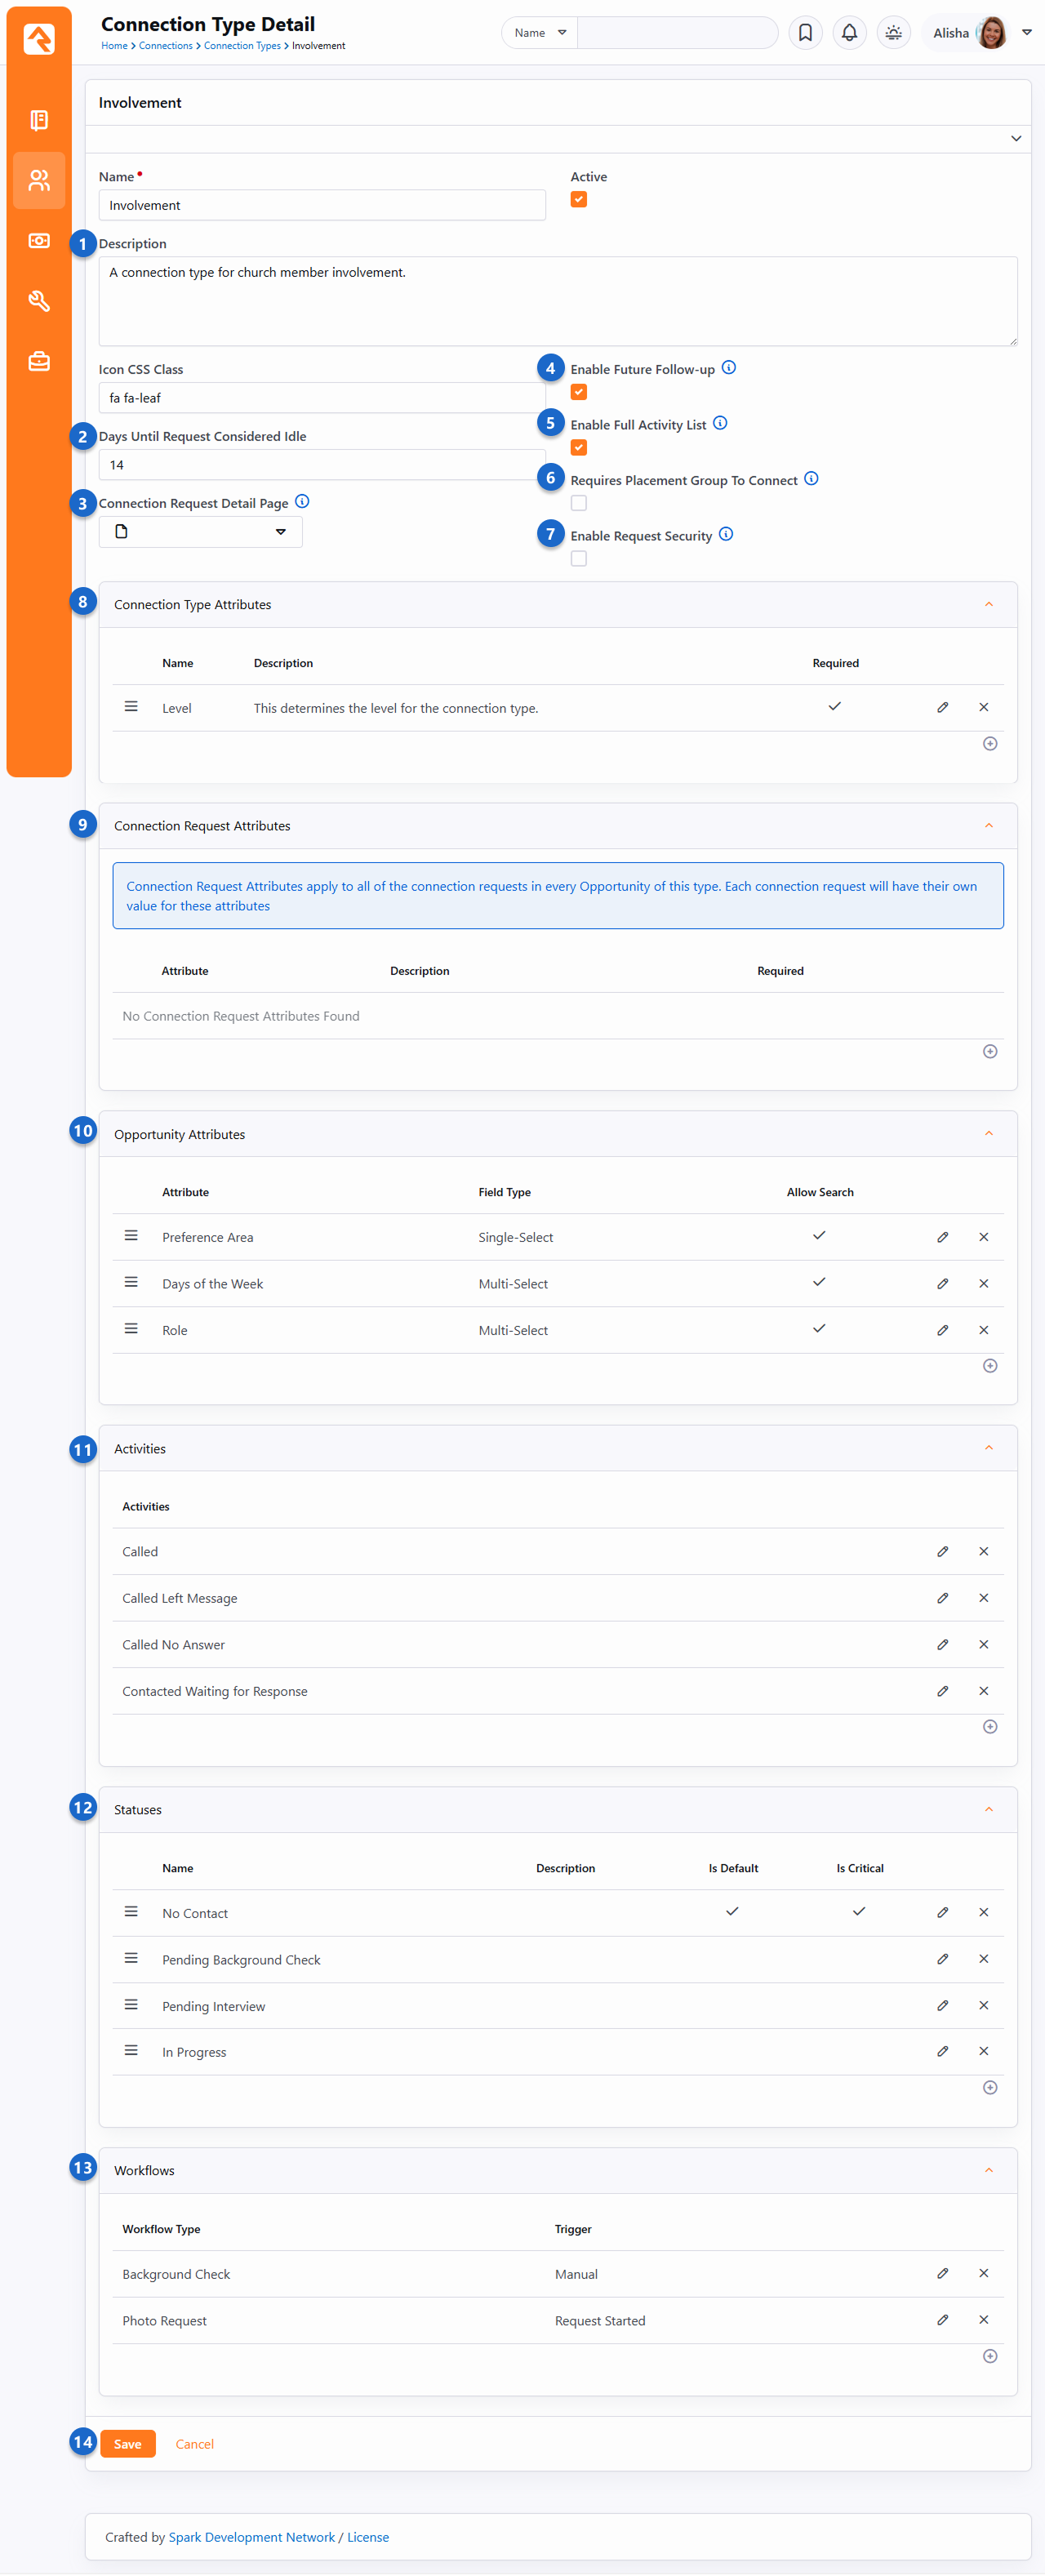Open the People icon in sidebar

click(x=39, y=180)
